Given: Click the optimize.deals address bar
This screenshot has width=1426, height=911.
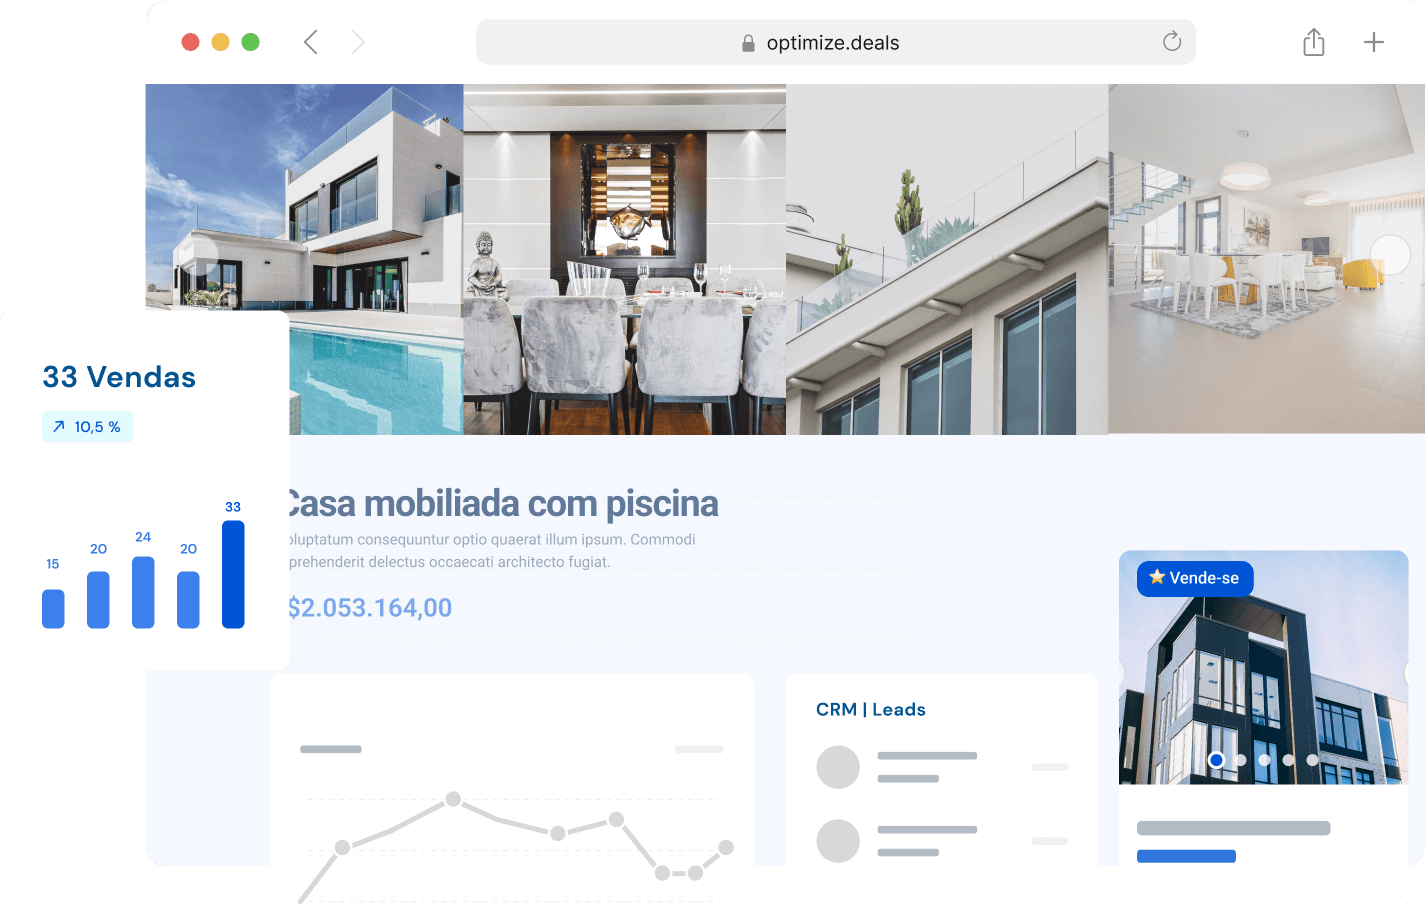Looking at the screenshot, I should click(836, 42).
